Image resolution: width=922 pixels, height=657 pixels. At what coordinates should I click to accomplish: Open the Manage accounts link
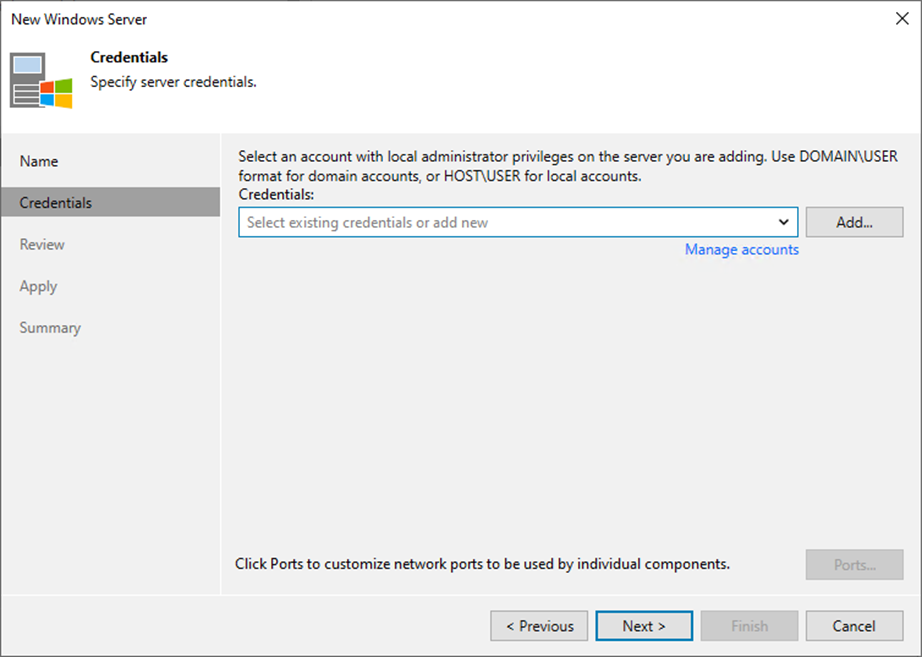click(x=741, y=249)
